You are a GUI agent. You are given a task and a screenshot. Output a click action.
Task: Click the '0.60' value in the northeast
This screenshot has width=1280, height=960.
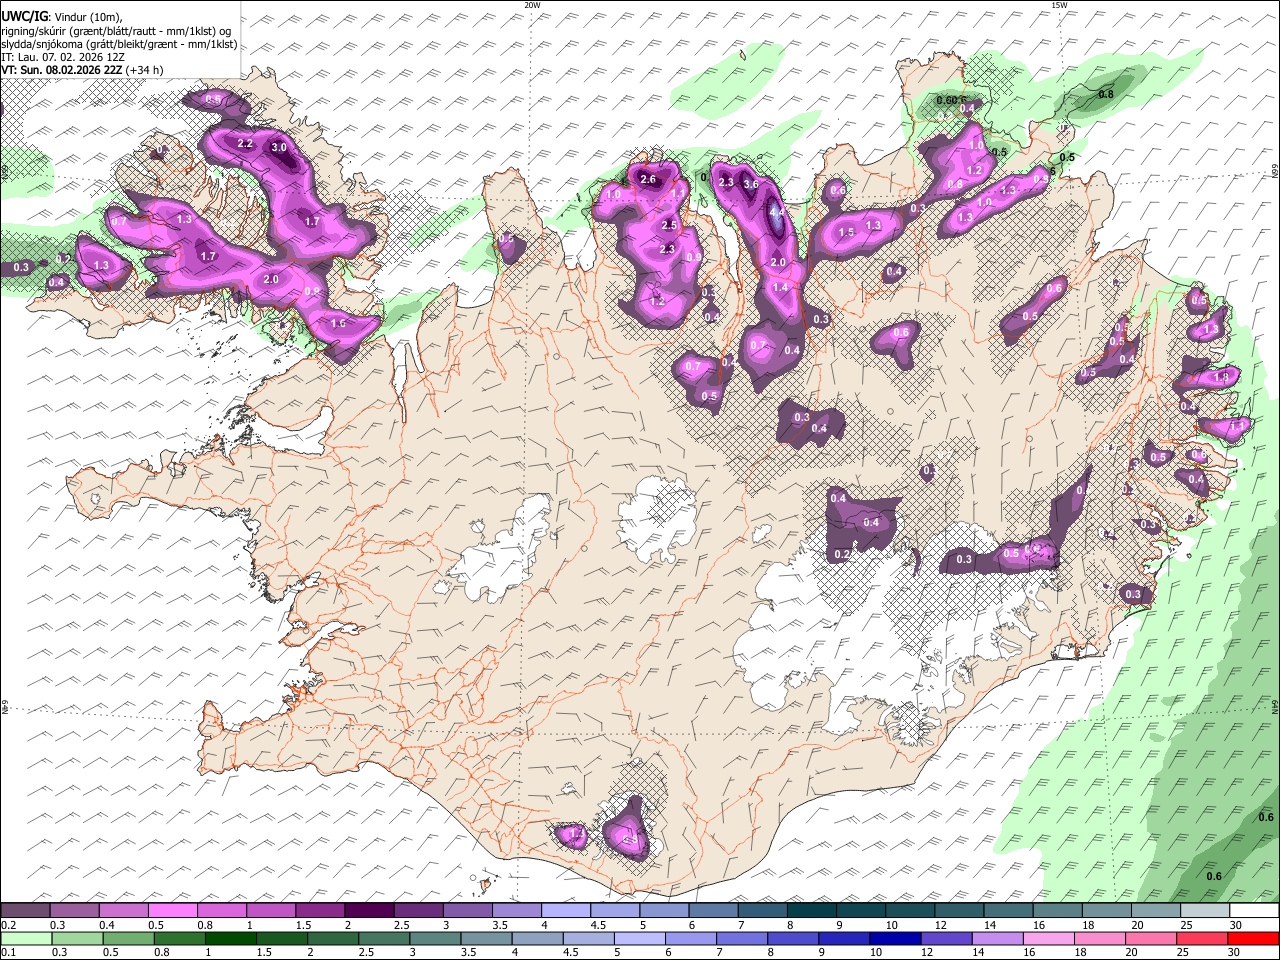point(946,101)
